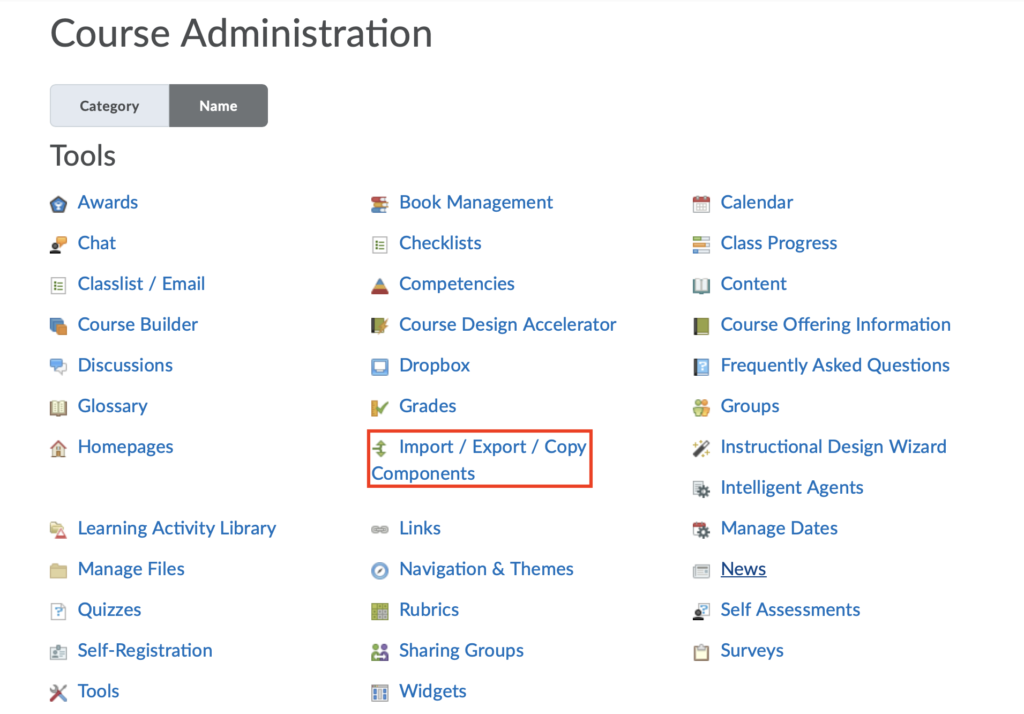
Task: Click the Rubrics grid icon
Action: [x=379, y=611]
